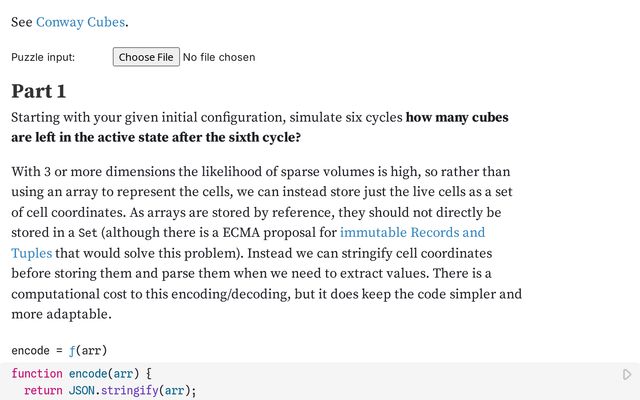This screenshot has height=400, width=640.
Task: Click the return JSON.stringify(arr) code line
Action: pos(110,391)
